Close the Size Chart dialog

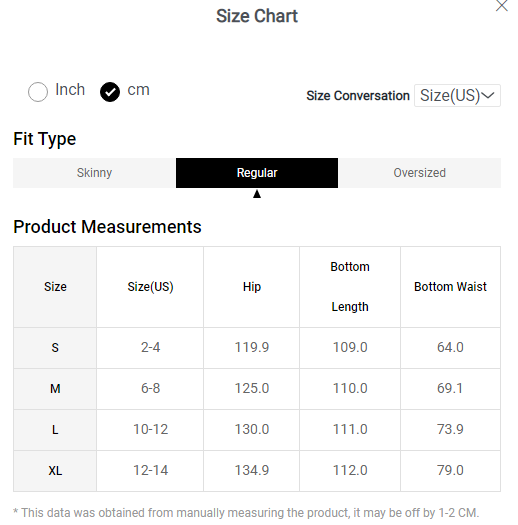pos(501,6)
